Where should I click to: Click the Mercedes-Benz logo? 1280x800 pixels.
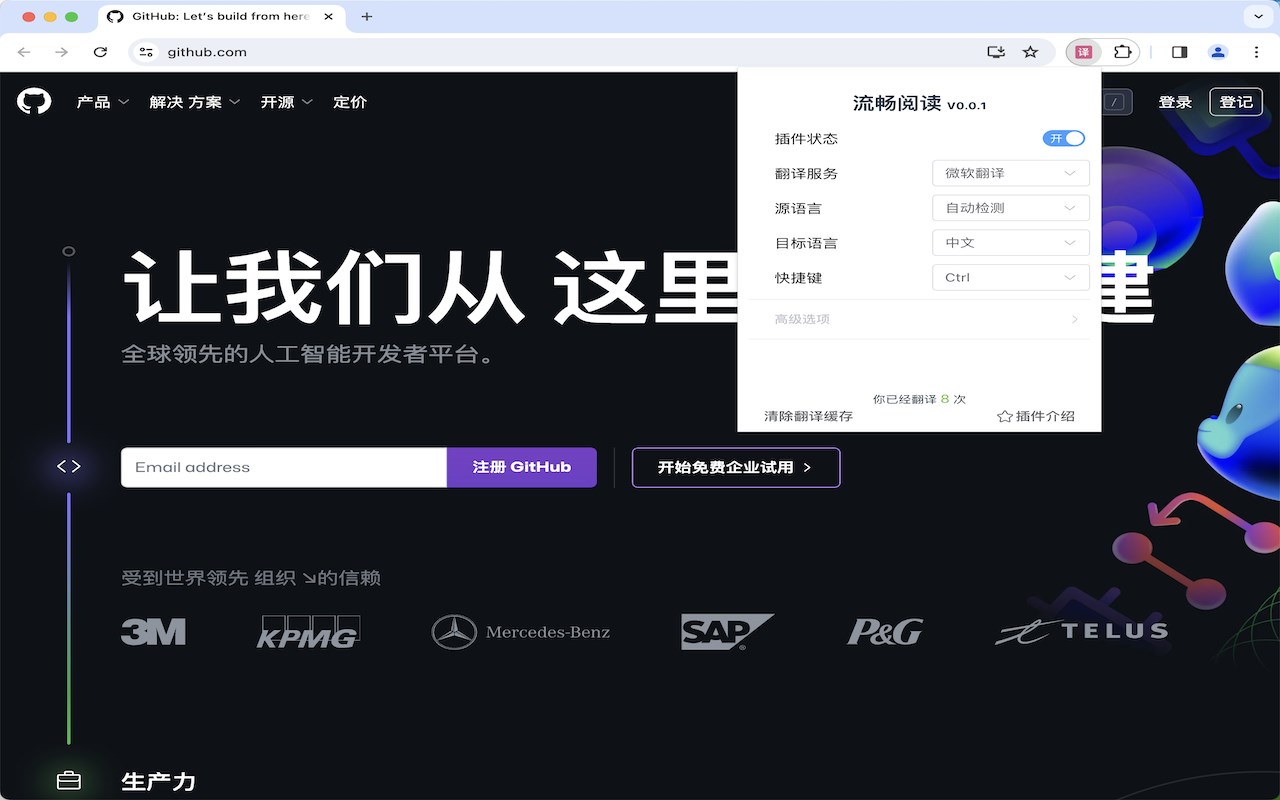tap(520, 632)
